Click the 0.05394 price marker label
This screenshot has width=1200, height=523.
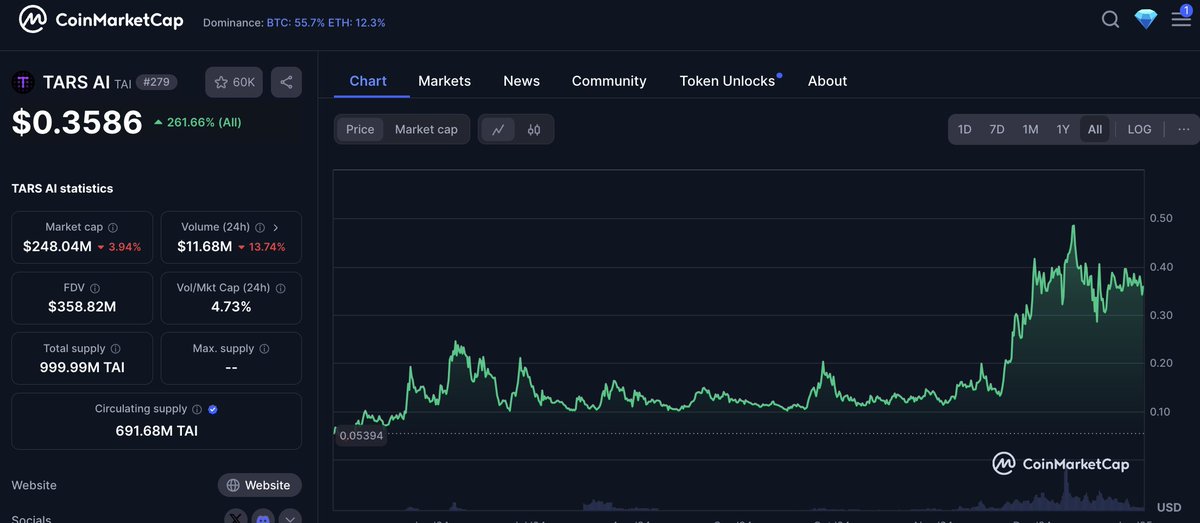[x=361, y=435]
